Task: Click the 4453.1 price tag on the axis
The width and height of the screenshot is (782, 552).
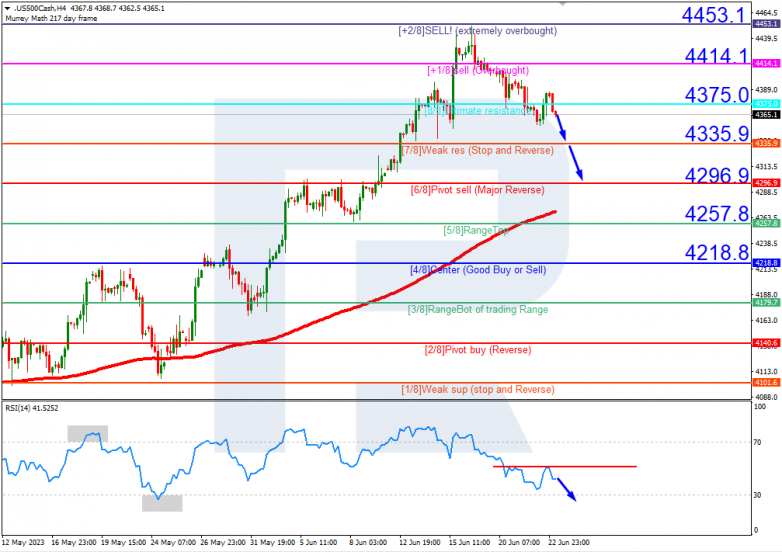Action: [x=766, y=24]
